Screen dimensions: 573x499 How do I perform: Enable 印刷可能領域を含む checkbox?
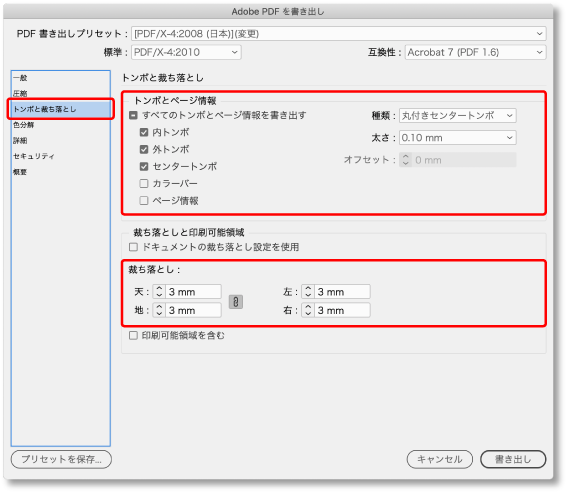point(133,335)
